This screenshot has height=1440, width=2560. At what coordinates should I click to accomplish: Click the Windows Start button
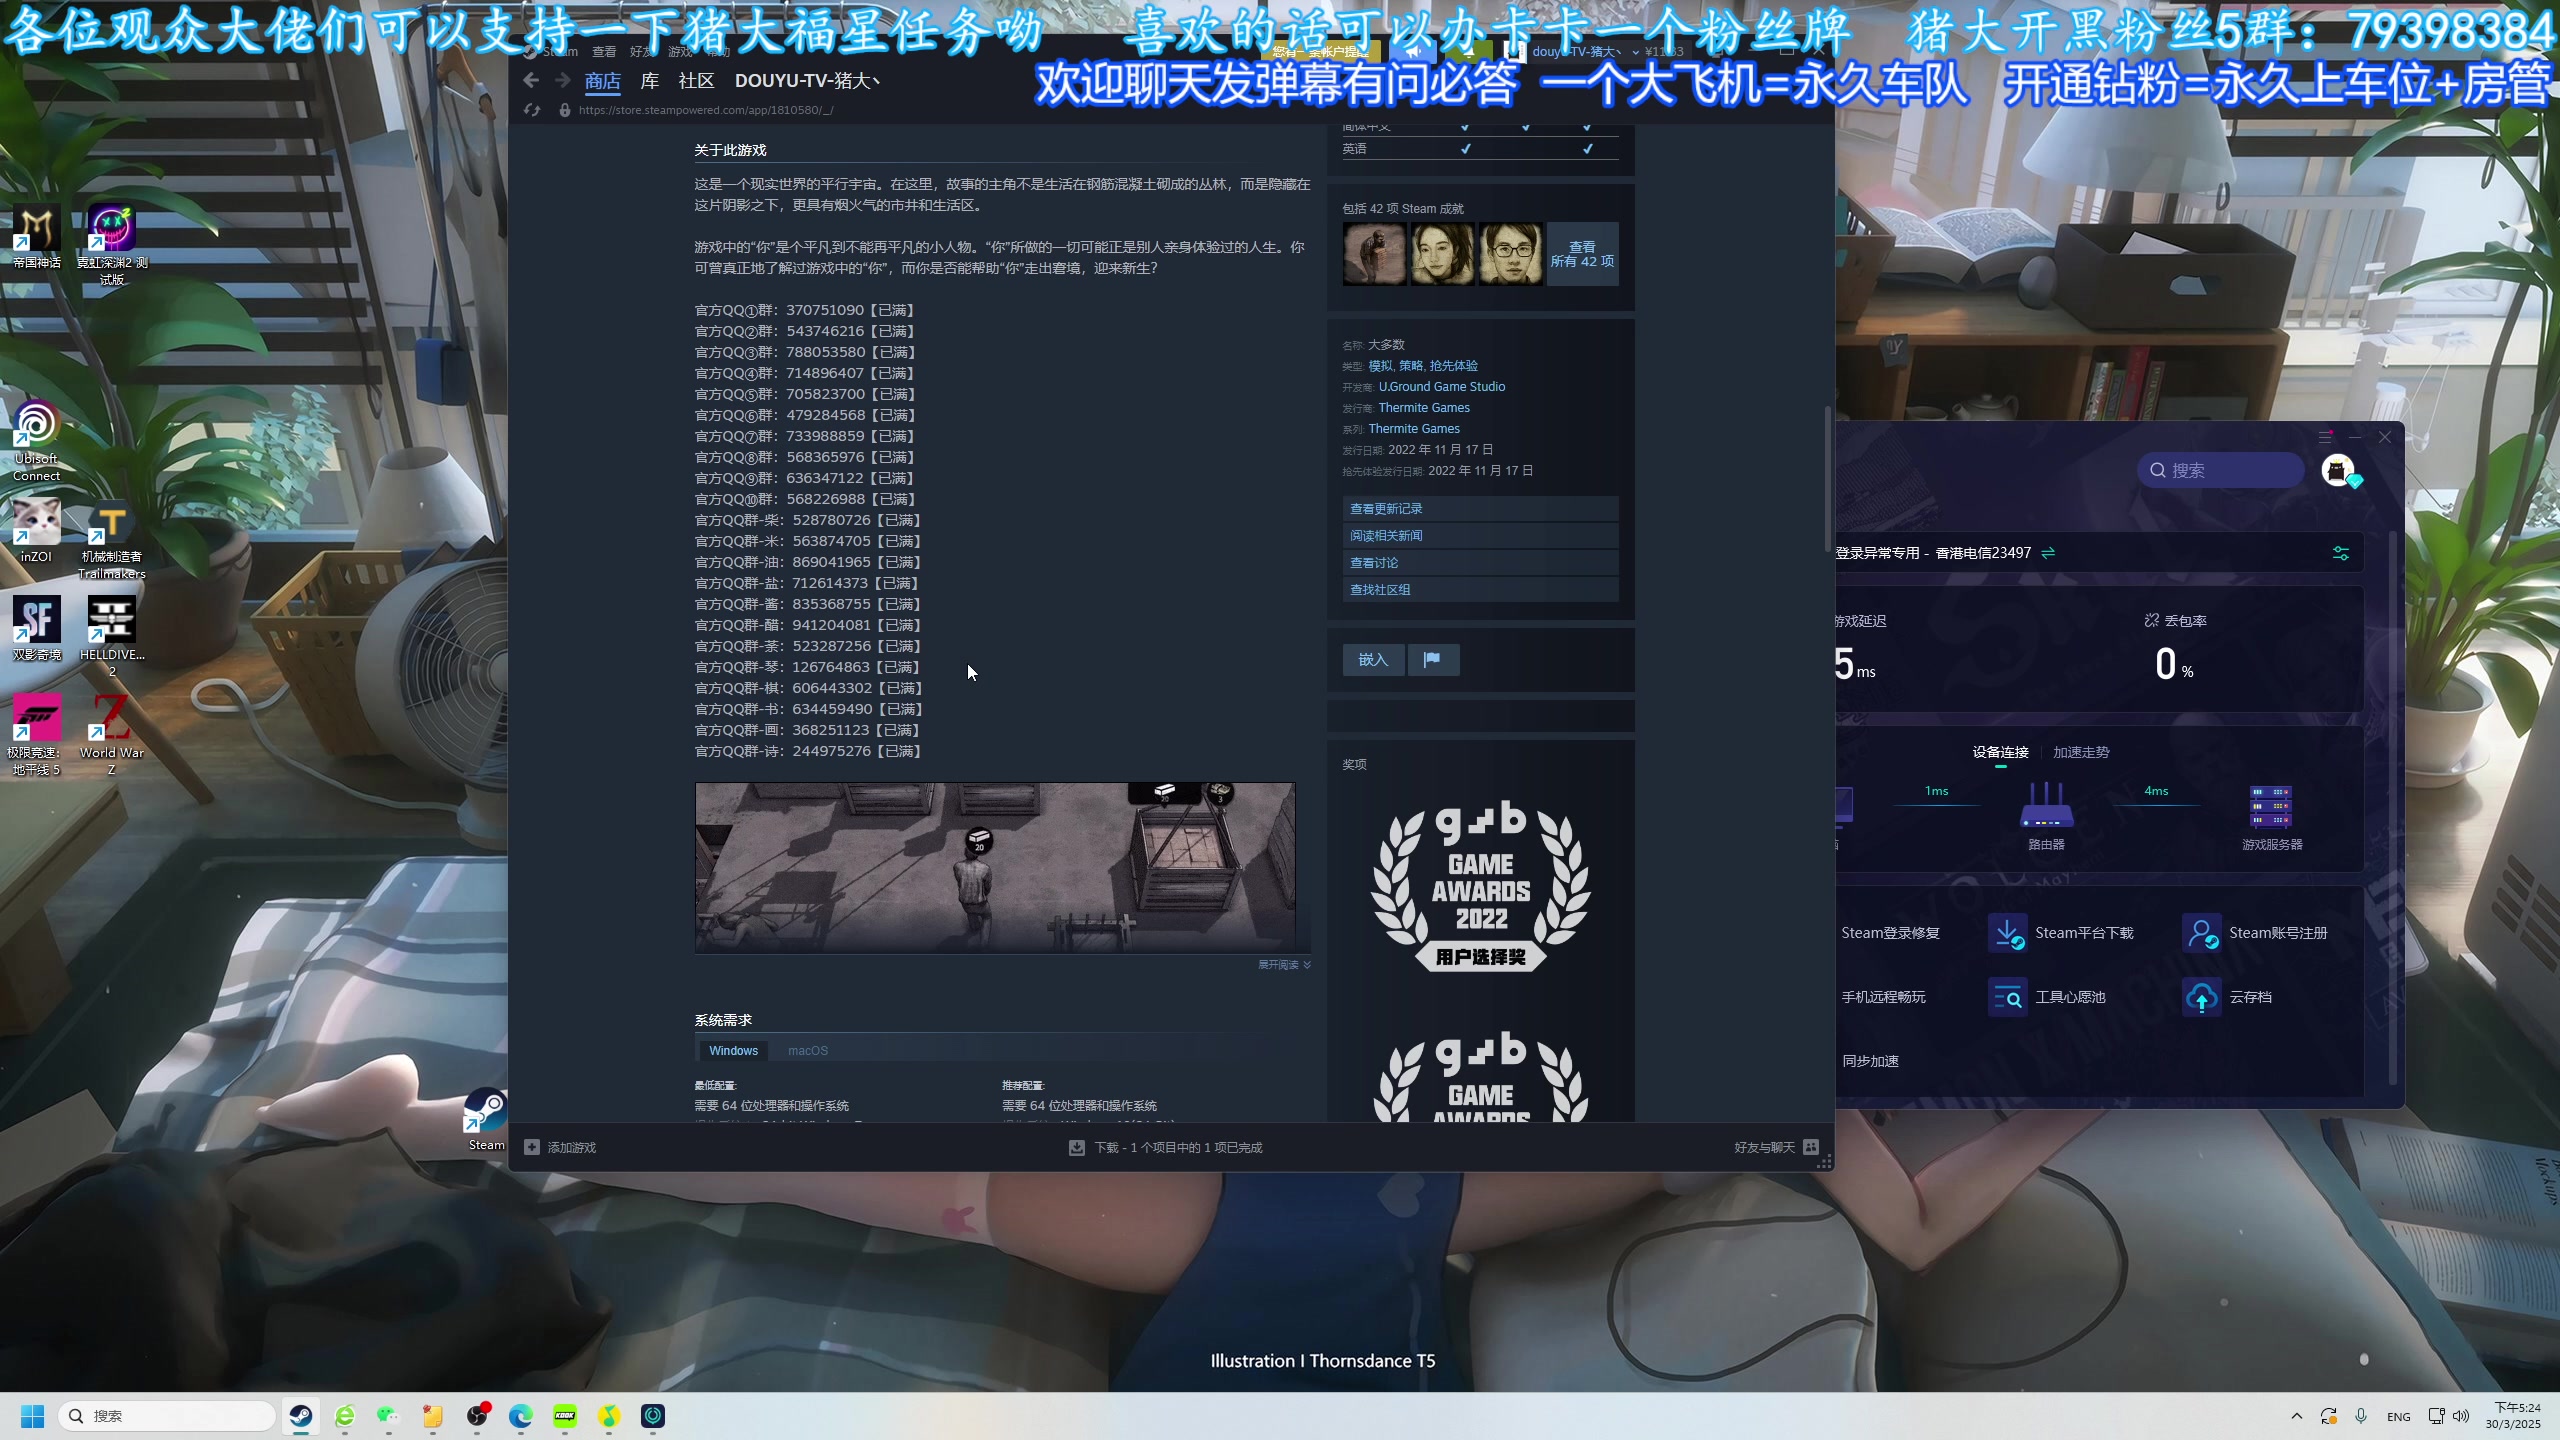[32, 1416]
